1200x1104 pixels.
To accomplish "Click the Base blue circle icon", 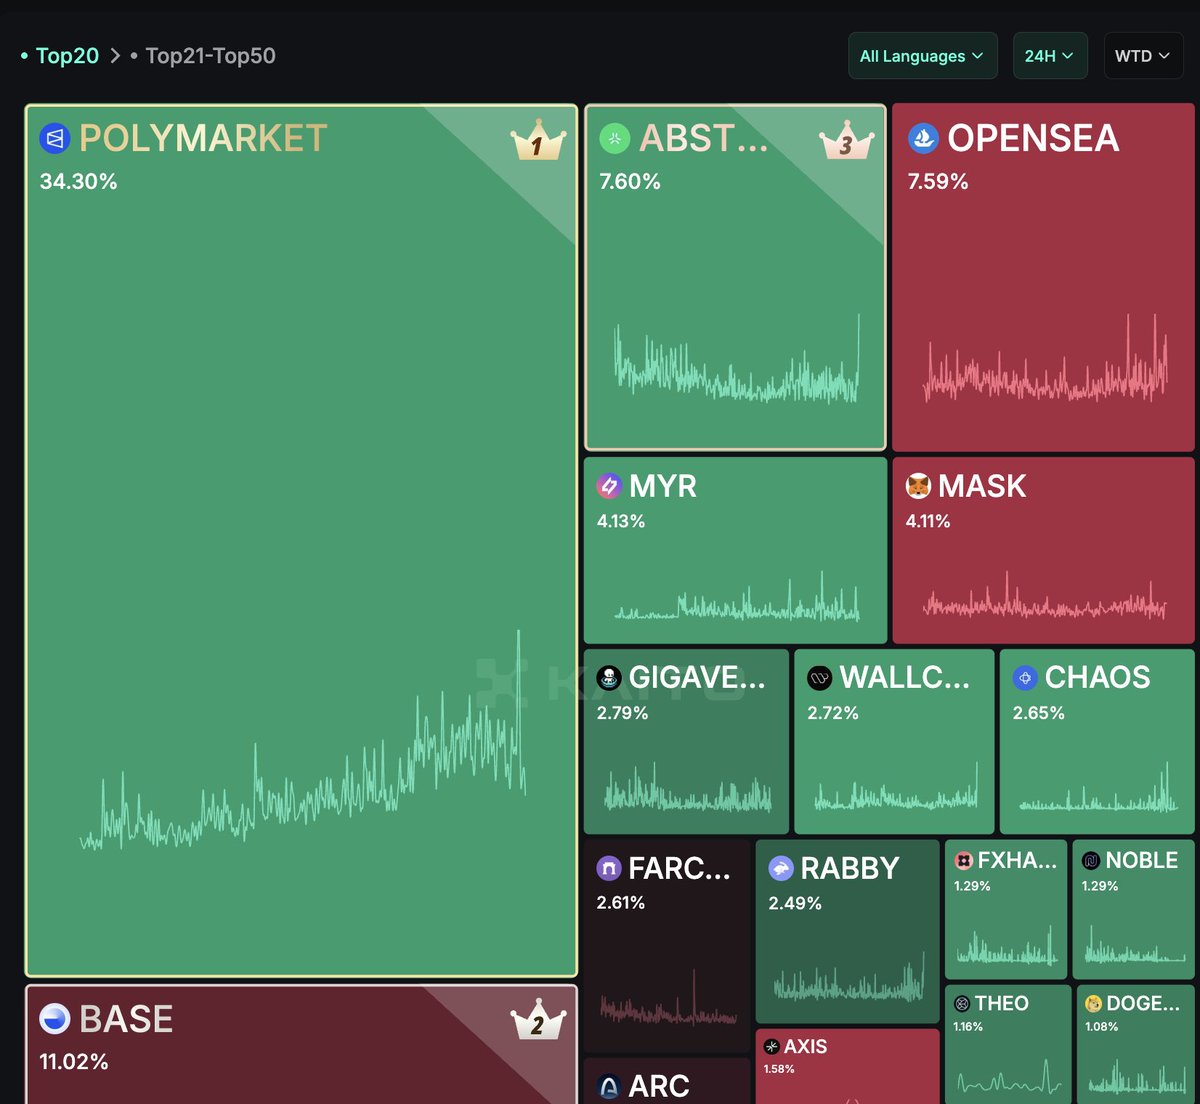I will 55,1019.
